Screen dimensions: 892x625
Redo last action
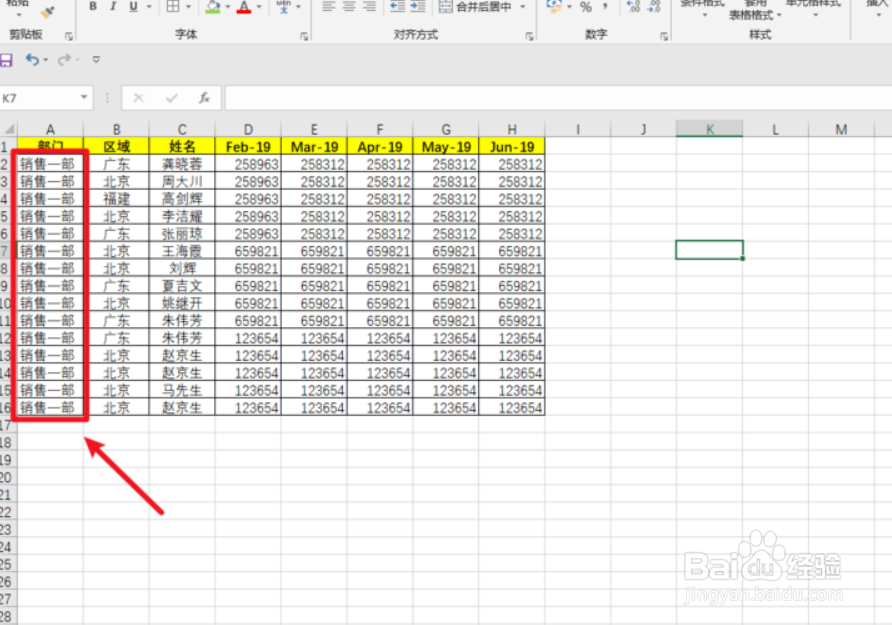pos(64,60)
